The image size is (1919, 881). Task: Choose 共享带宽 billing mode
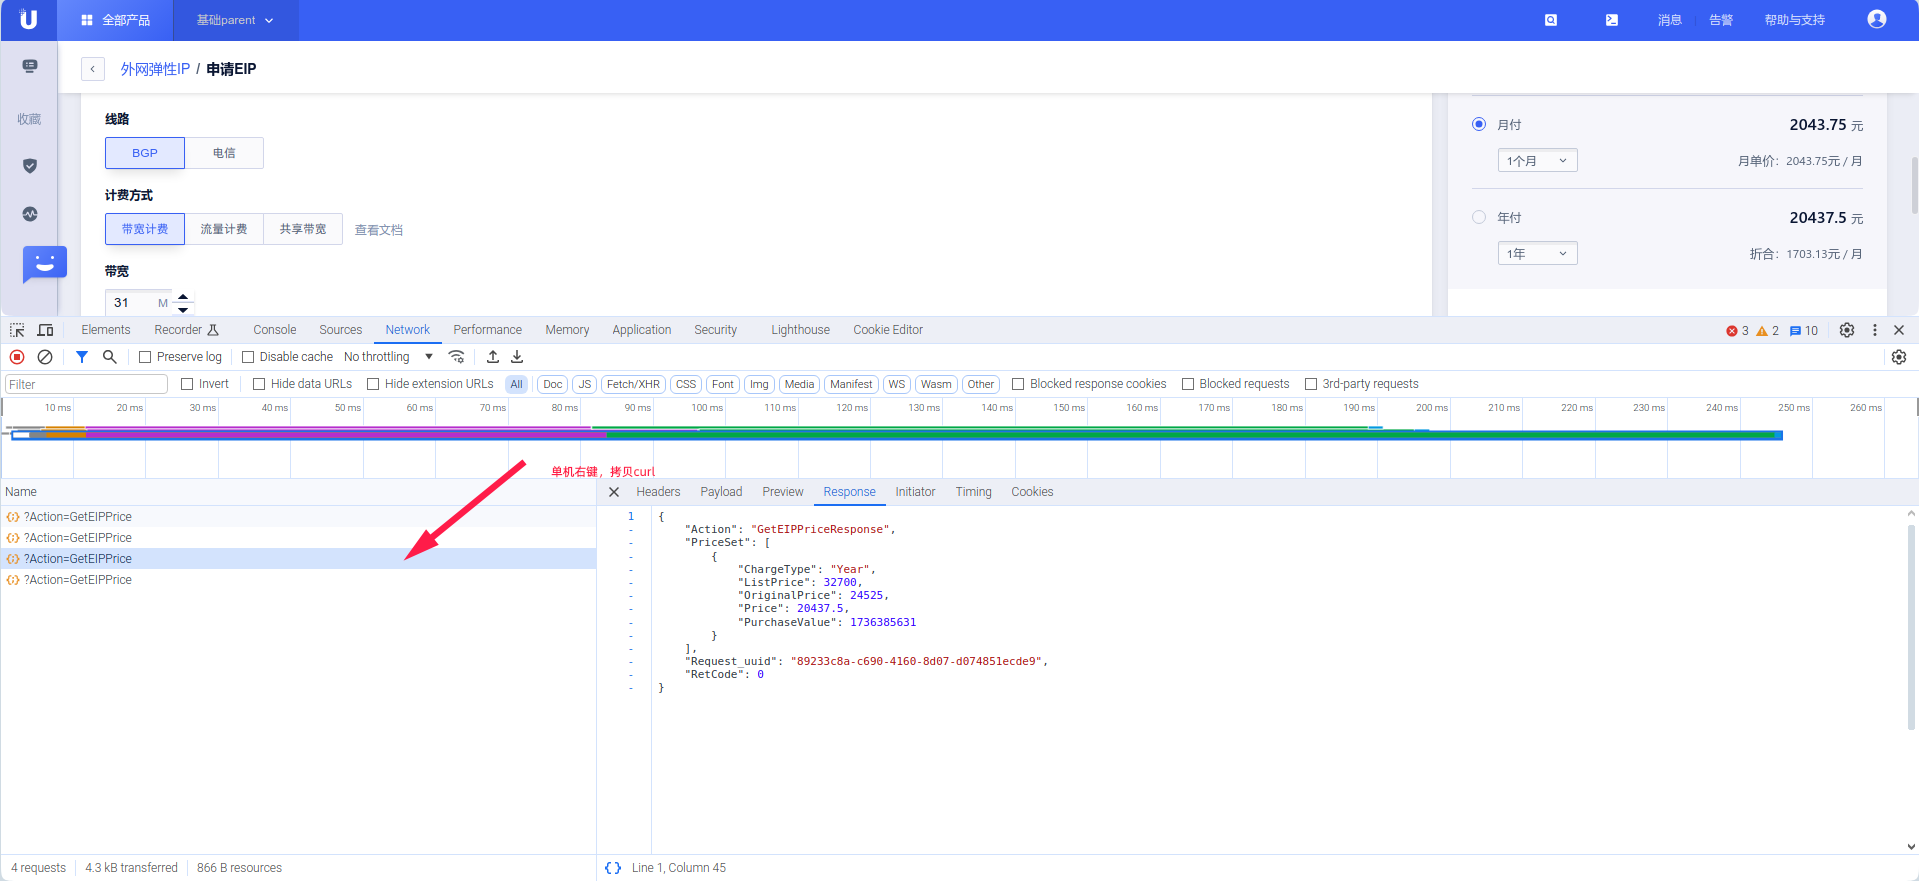tap(303, 229)
